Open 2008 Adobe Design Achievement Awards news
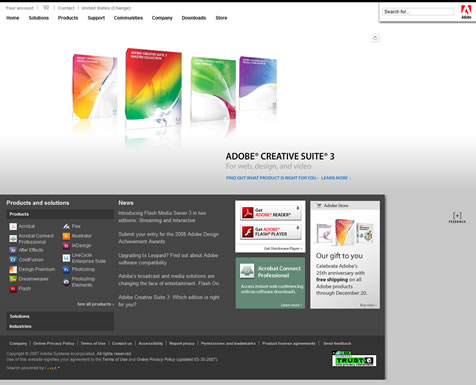 tap(169, 238)
